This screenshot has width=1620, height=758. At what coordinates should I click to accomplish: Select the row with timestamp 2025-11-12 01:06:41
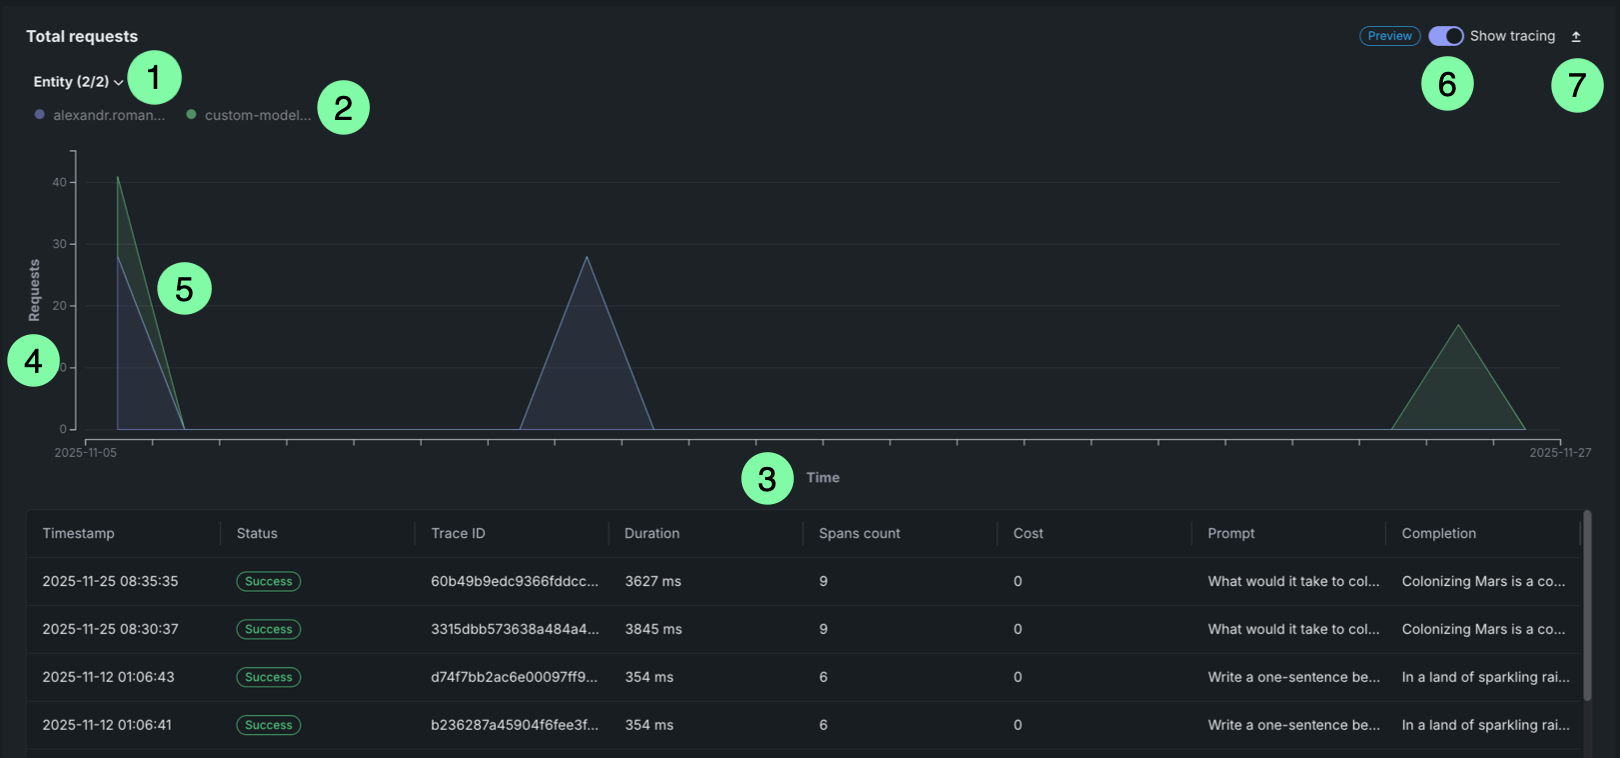[107, 726]
